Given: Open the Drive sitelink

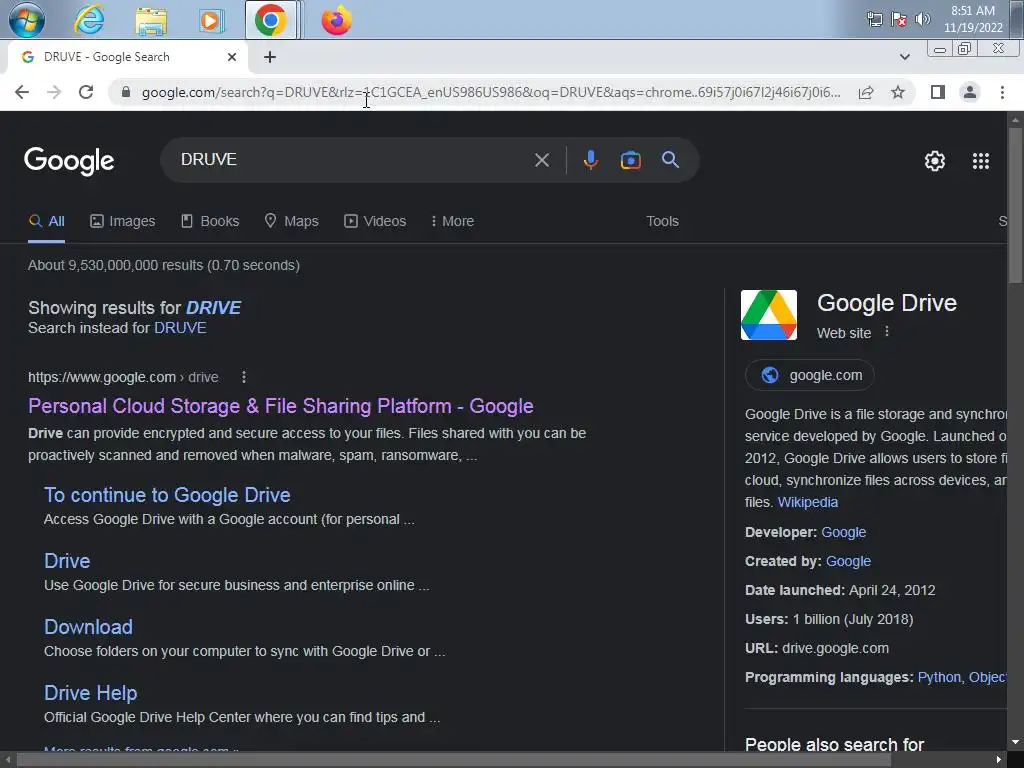Looking at the screenshot, I should (x=67, y=561).
